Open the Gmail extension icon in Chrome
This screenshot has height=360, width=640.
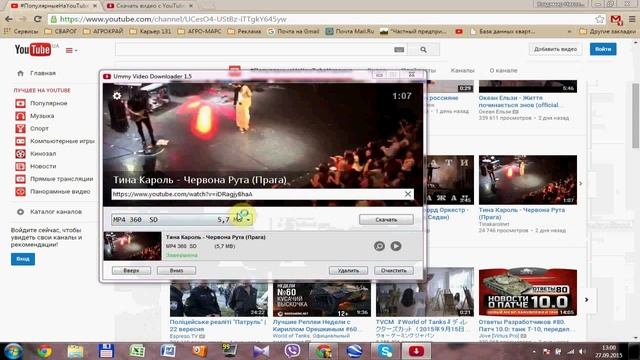click(x=616, y=19)
